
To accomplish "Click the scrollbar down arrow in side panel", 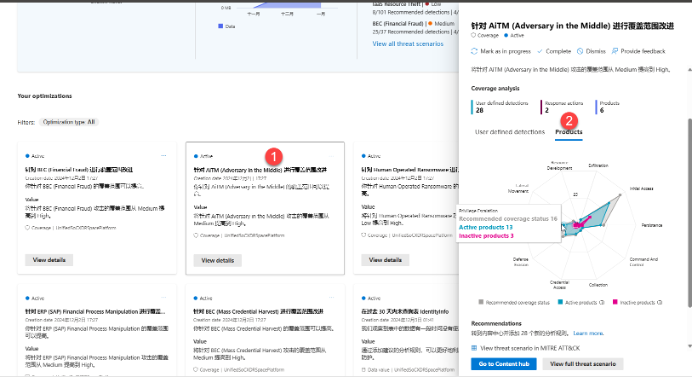I will pyautogui.click(x=689, y=346).
